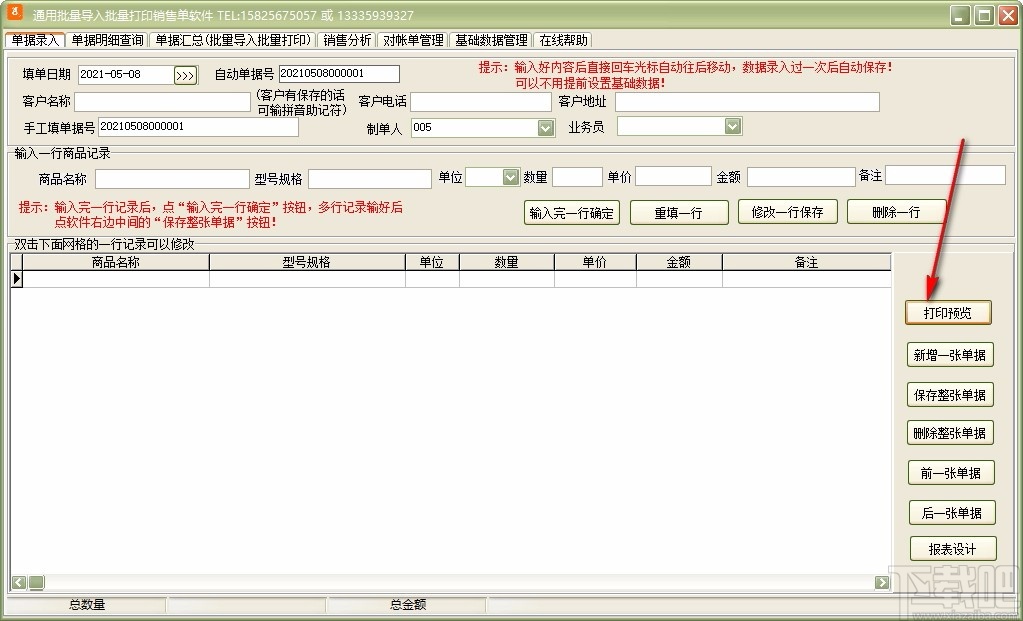Viewport: 1023px width, 621px height.
Task: Go to previous order with 前一张单据
Action: (x=948, y=471)
